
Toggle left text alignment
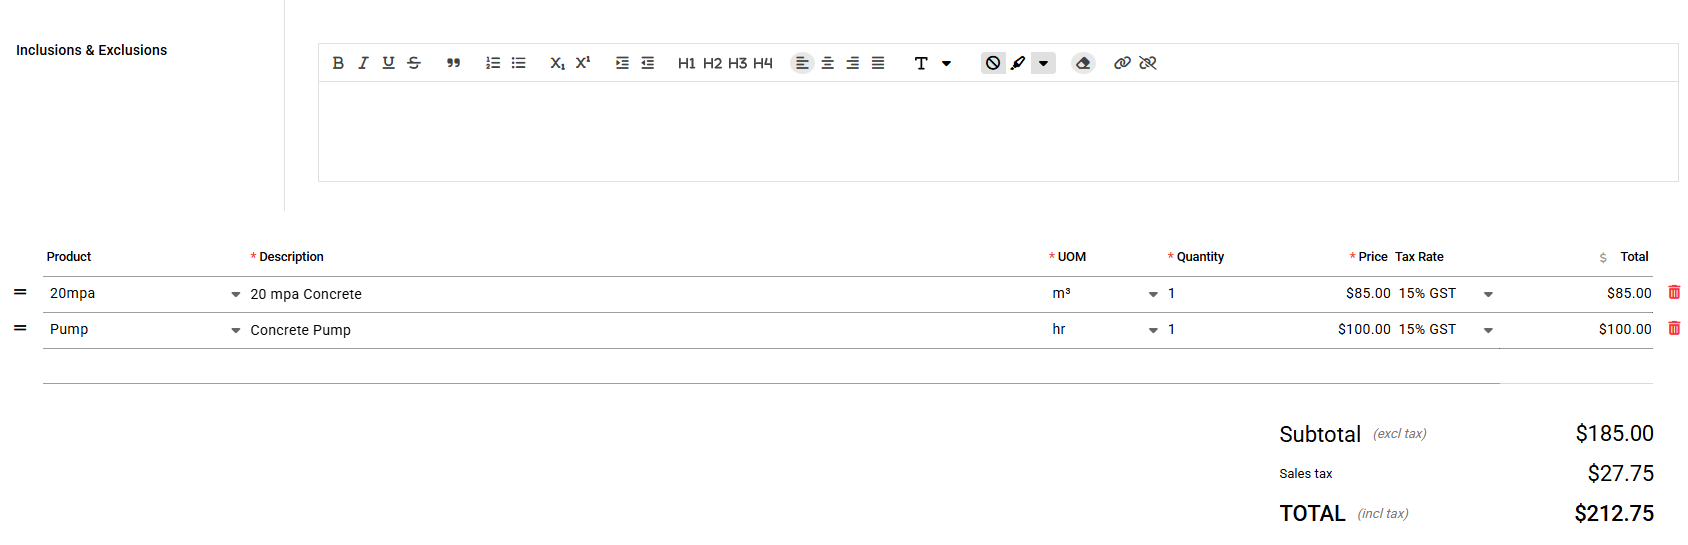coord(802,63)
